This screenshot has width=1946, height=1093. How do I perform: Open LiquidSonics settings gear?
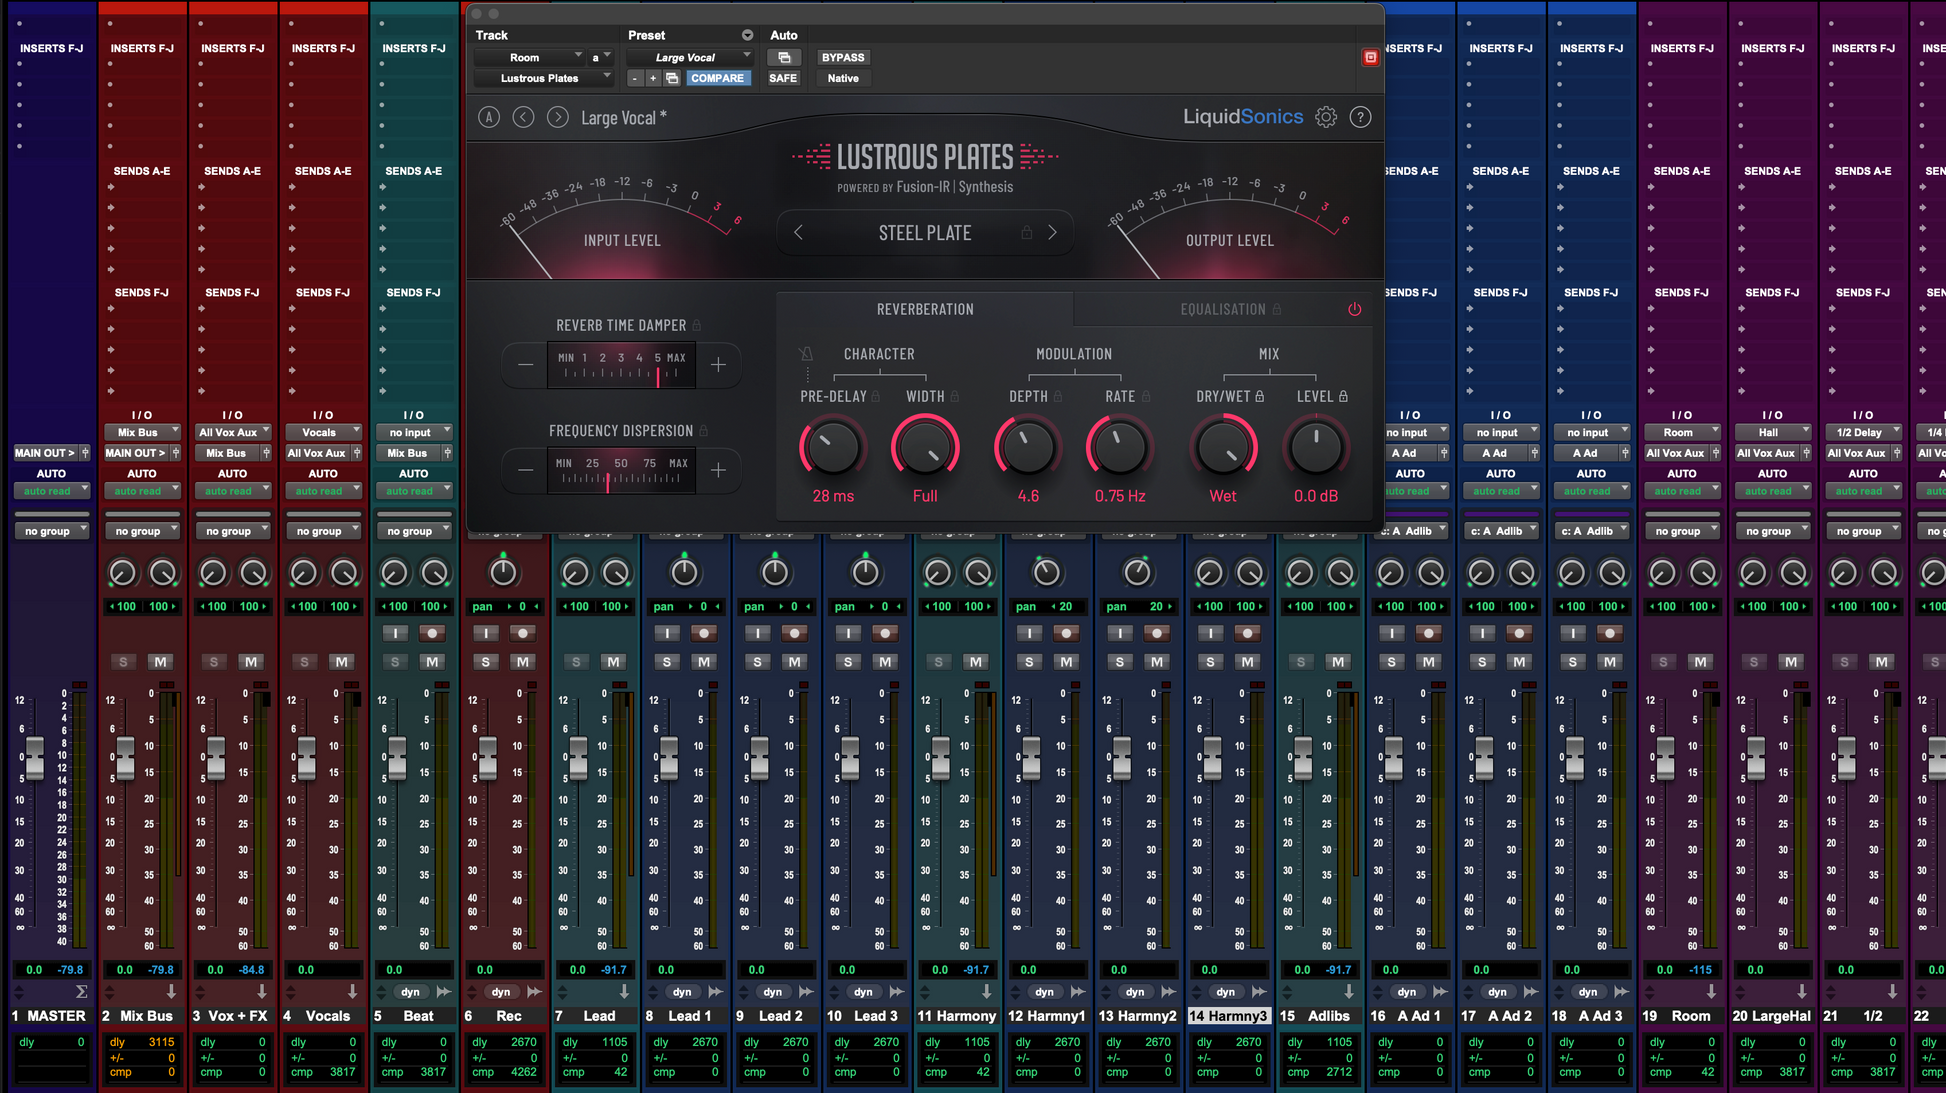click(x=1325, y=117)
